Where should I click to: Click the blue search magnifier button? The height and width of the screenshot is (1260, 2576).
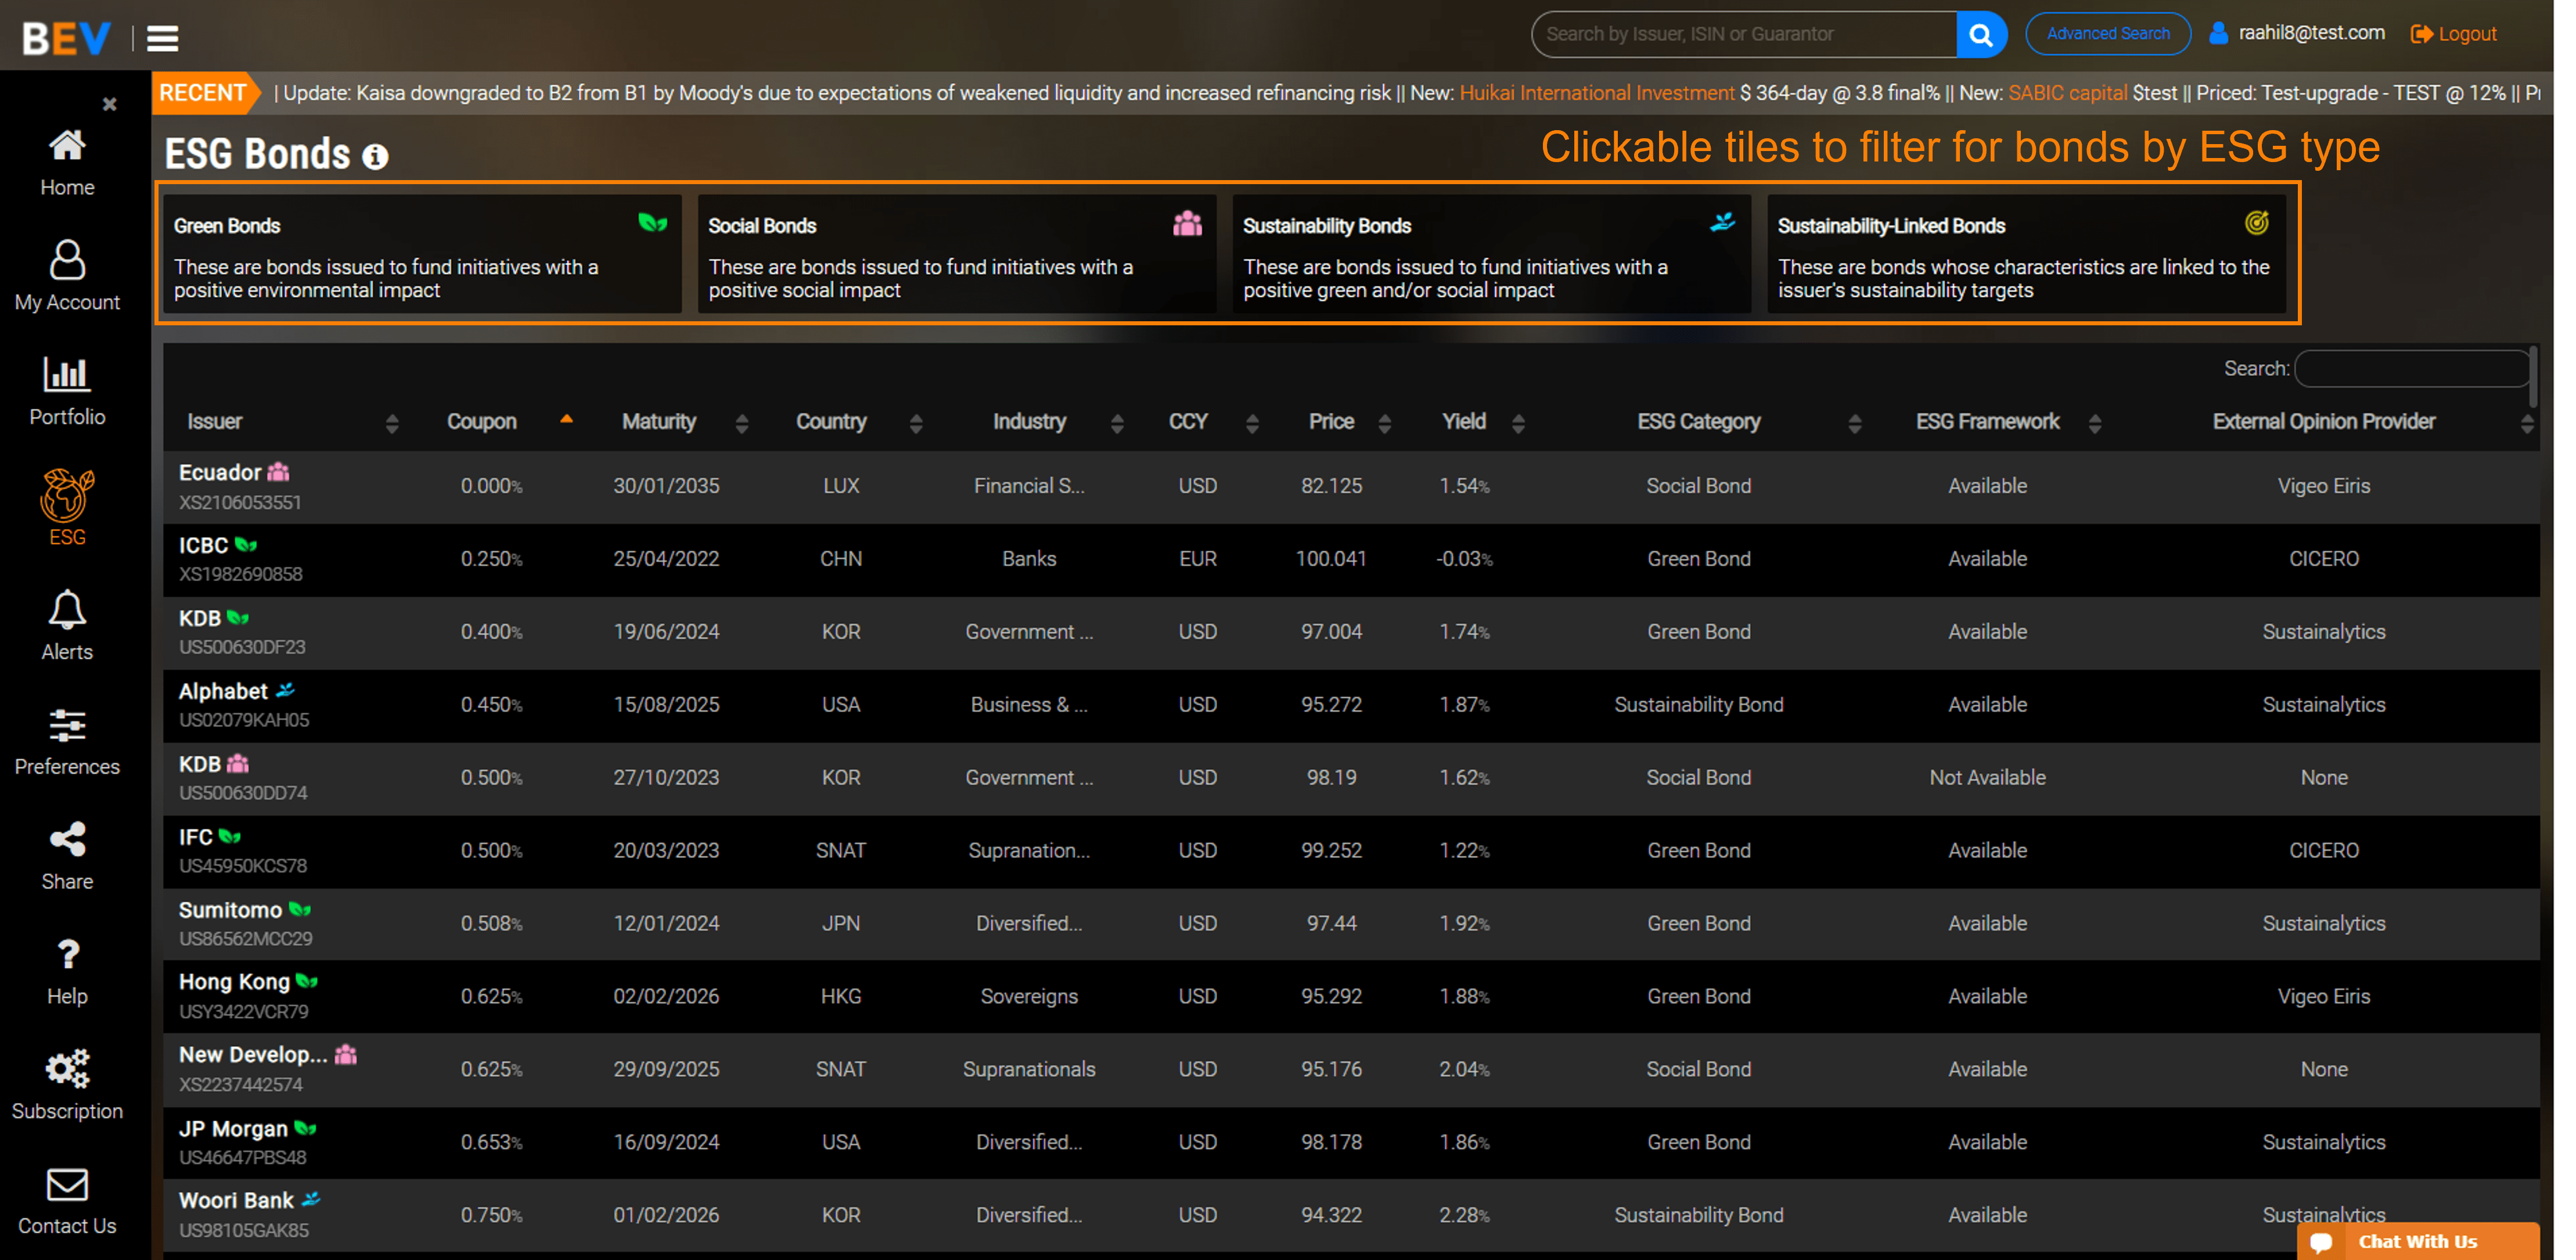coord(1981,34)
